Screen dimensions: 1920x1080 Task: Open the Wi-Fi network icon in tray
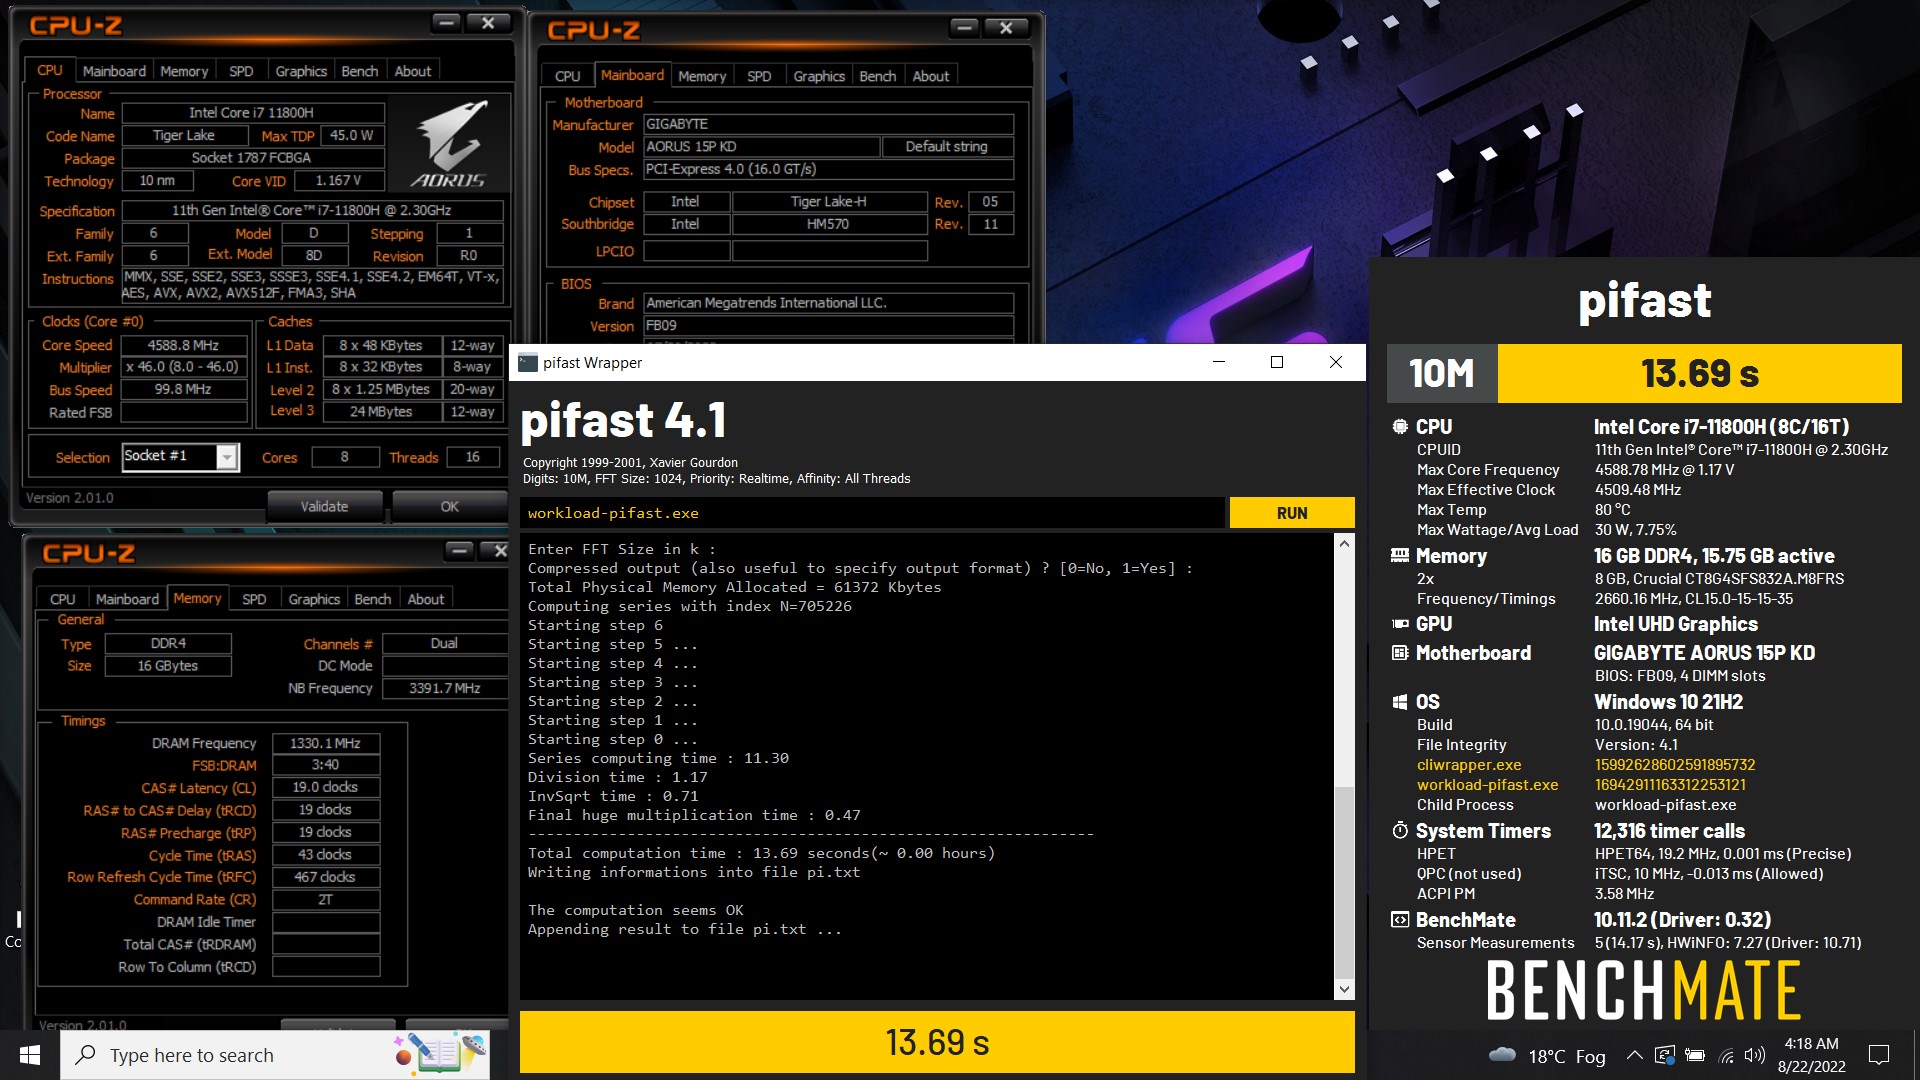(x=1726, y=1055)
